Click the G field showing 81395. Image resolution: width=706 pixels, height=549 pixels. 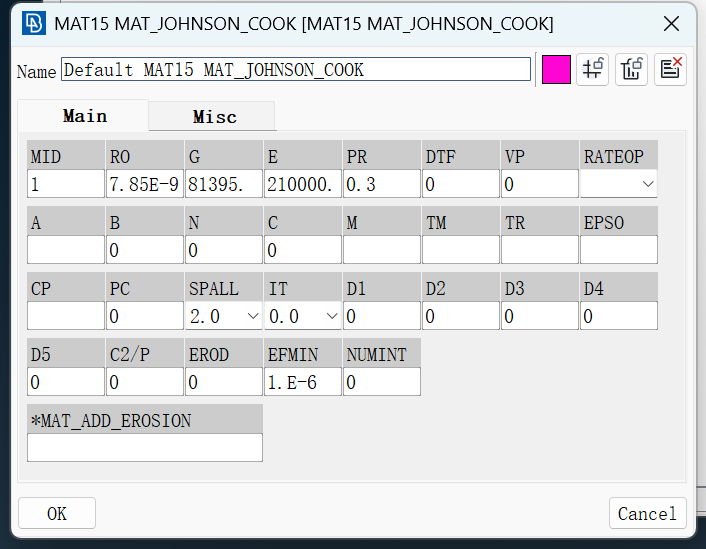[x=224, y=184]
